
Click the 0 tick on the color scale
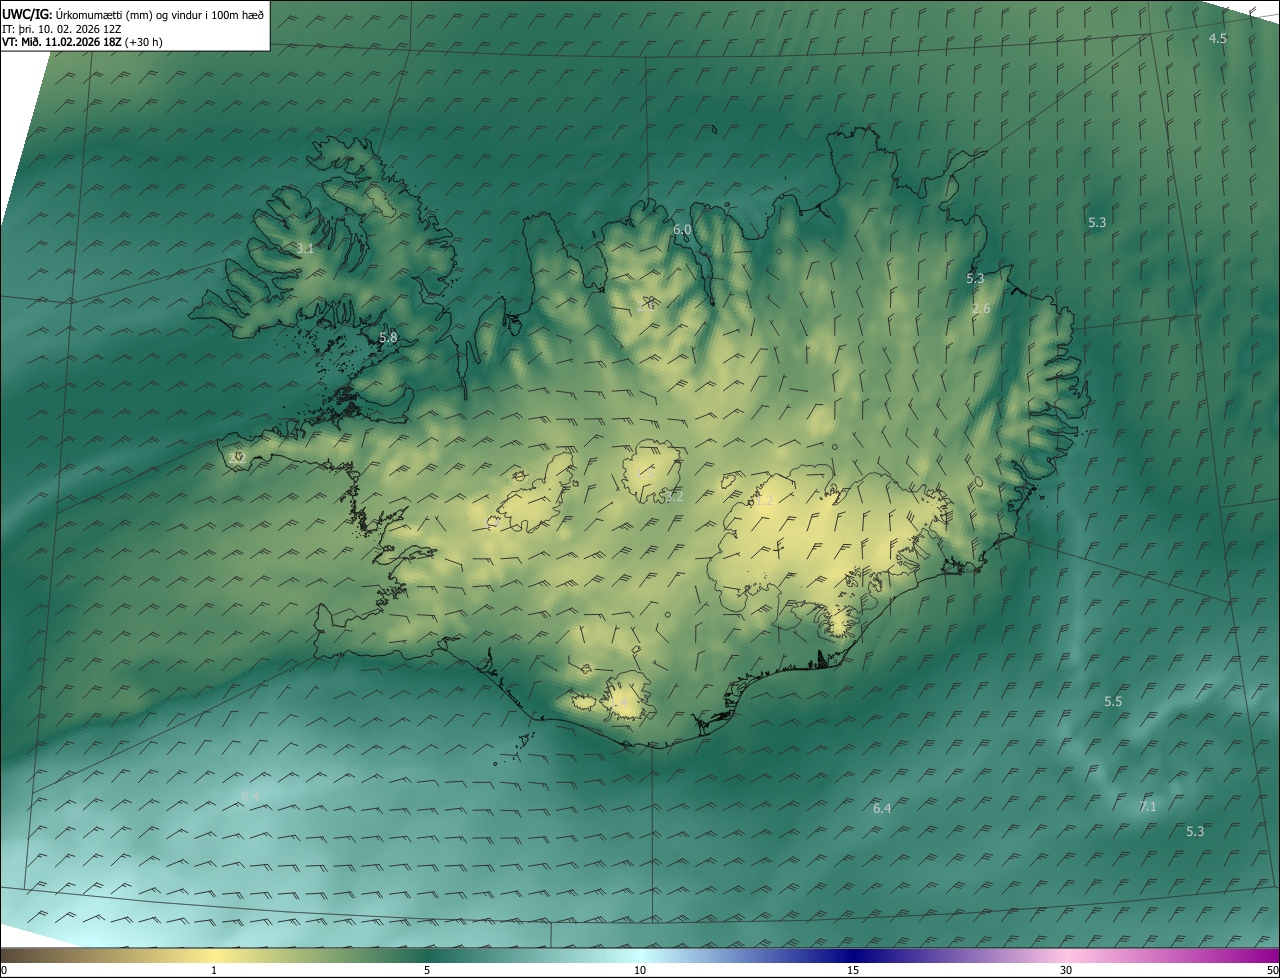4,970
